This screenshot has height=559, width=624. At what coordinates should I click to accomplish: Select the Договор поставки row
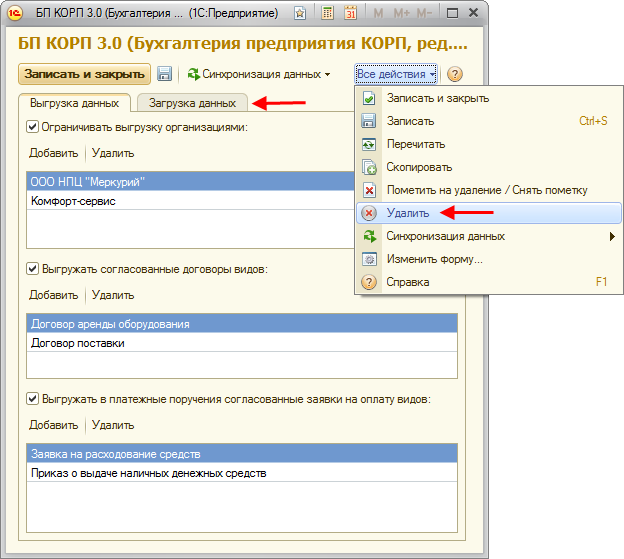(242, 343)
